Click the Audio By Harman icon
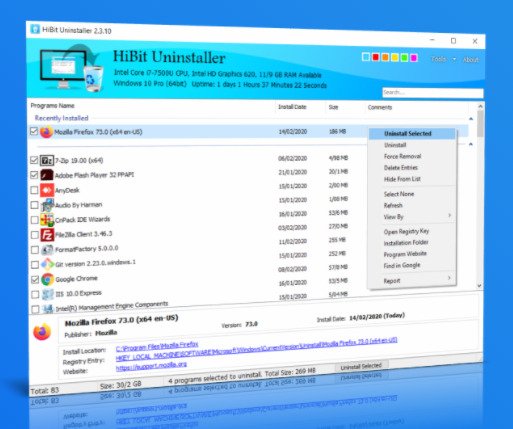The width and height of the screenshot is (513, 429). click(x=47, y=205)
